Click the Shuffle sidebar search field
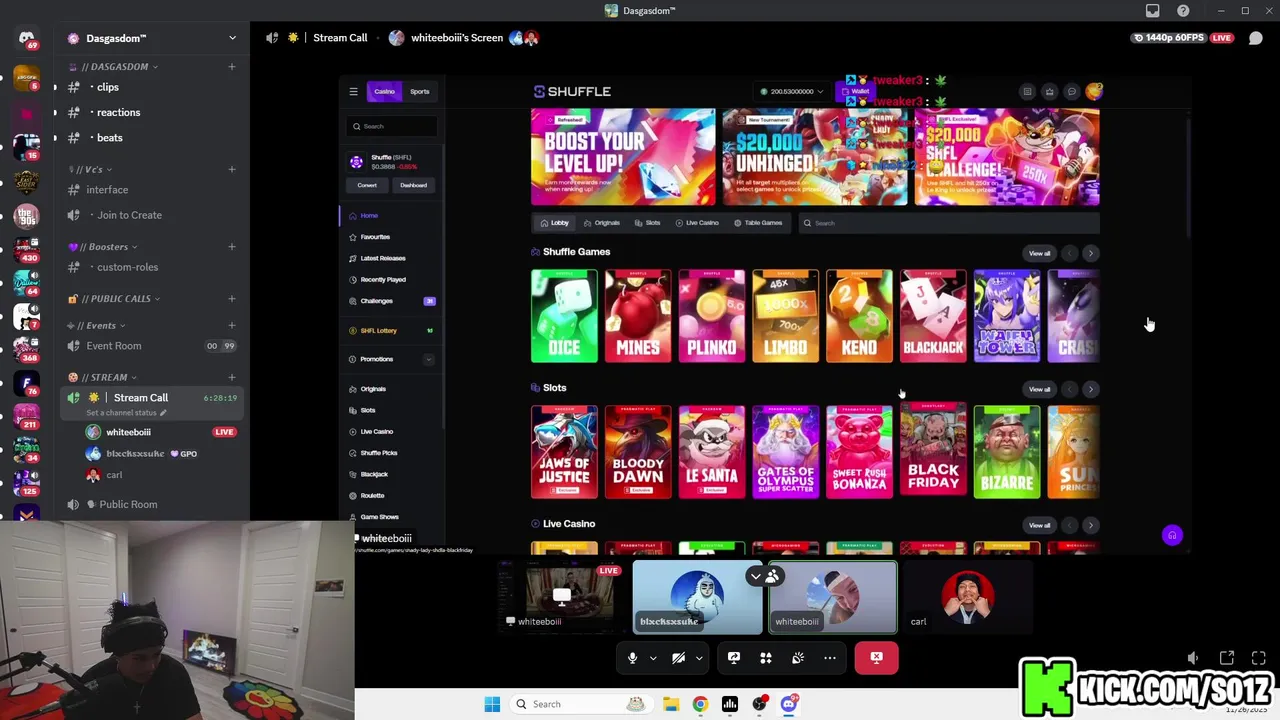Screen dimensions: 1280x720 point(392,126)
